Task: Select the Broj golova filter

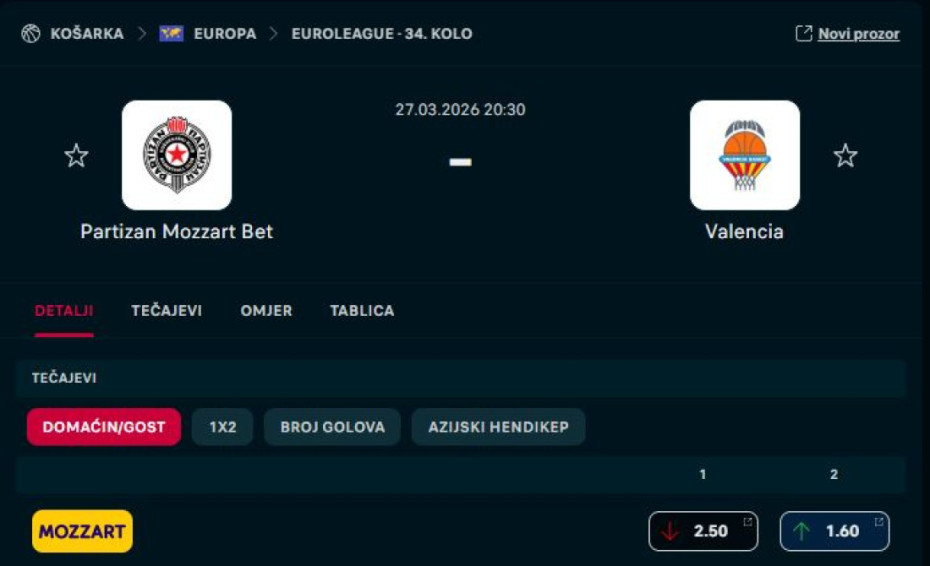Action: 332,427
